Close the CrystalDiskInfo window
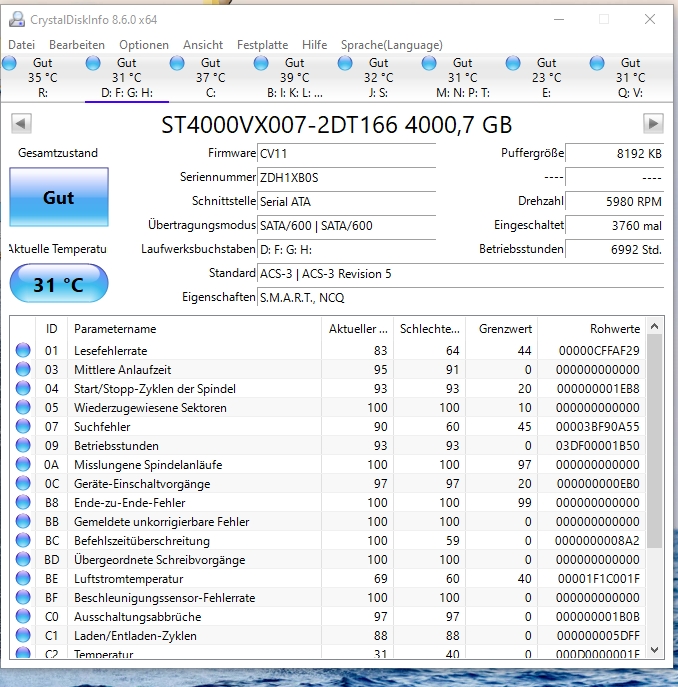Screen dimensions: 678x687 click(650, 19)
